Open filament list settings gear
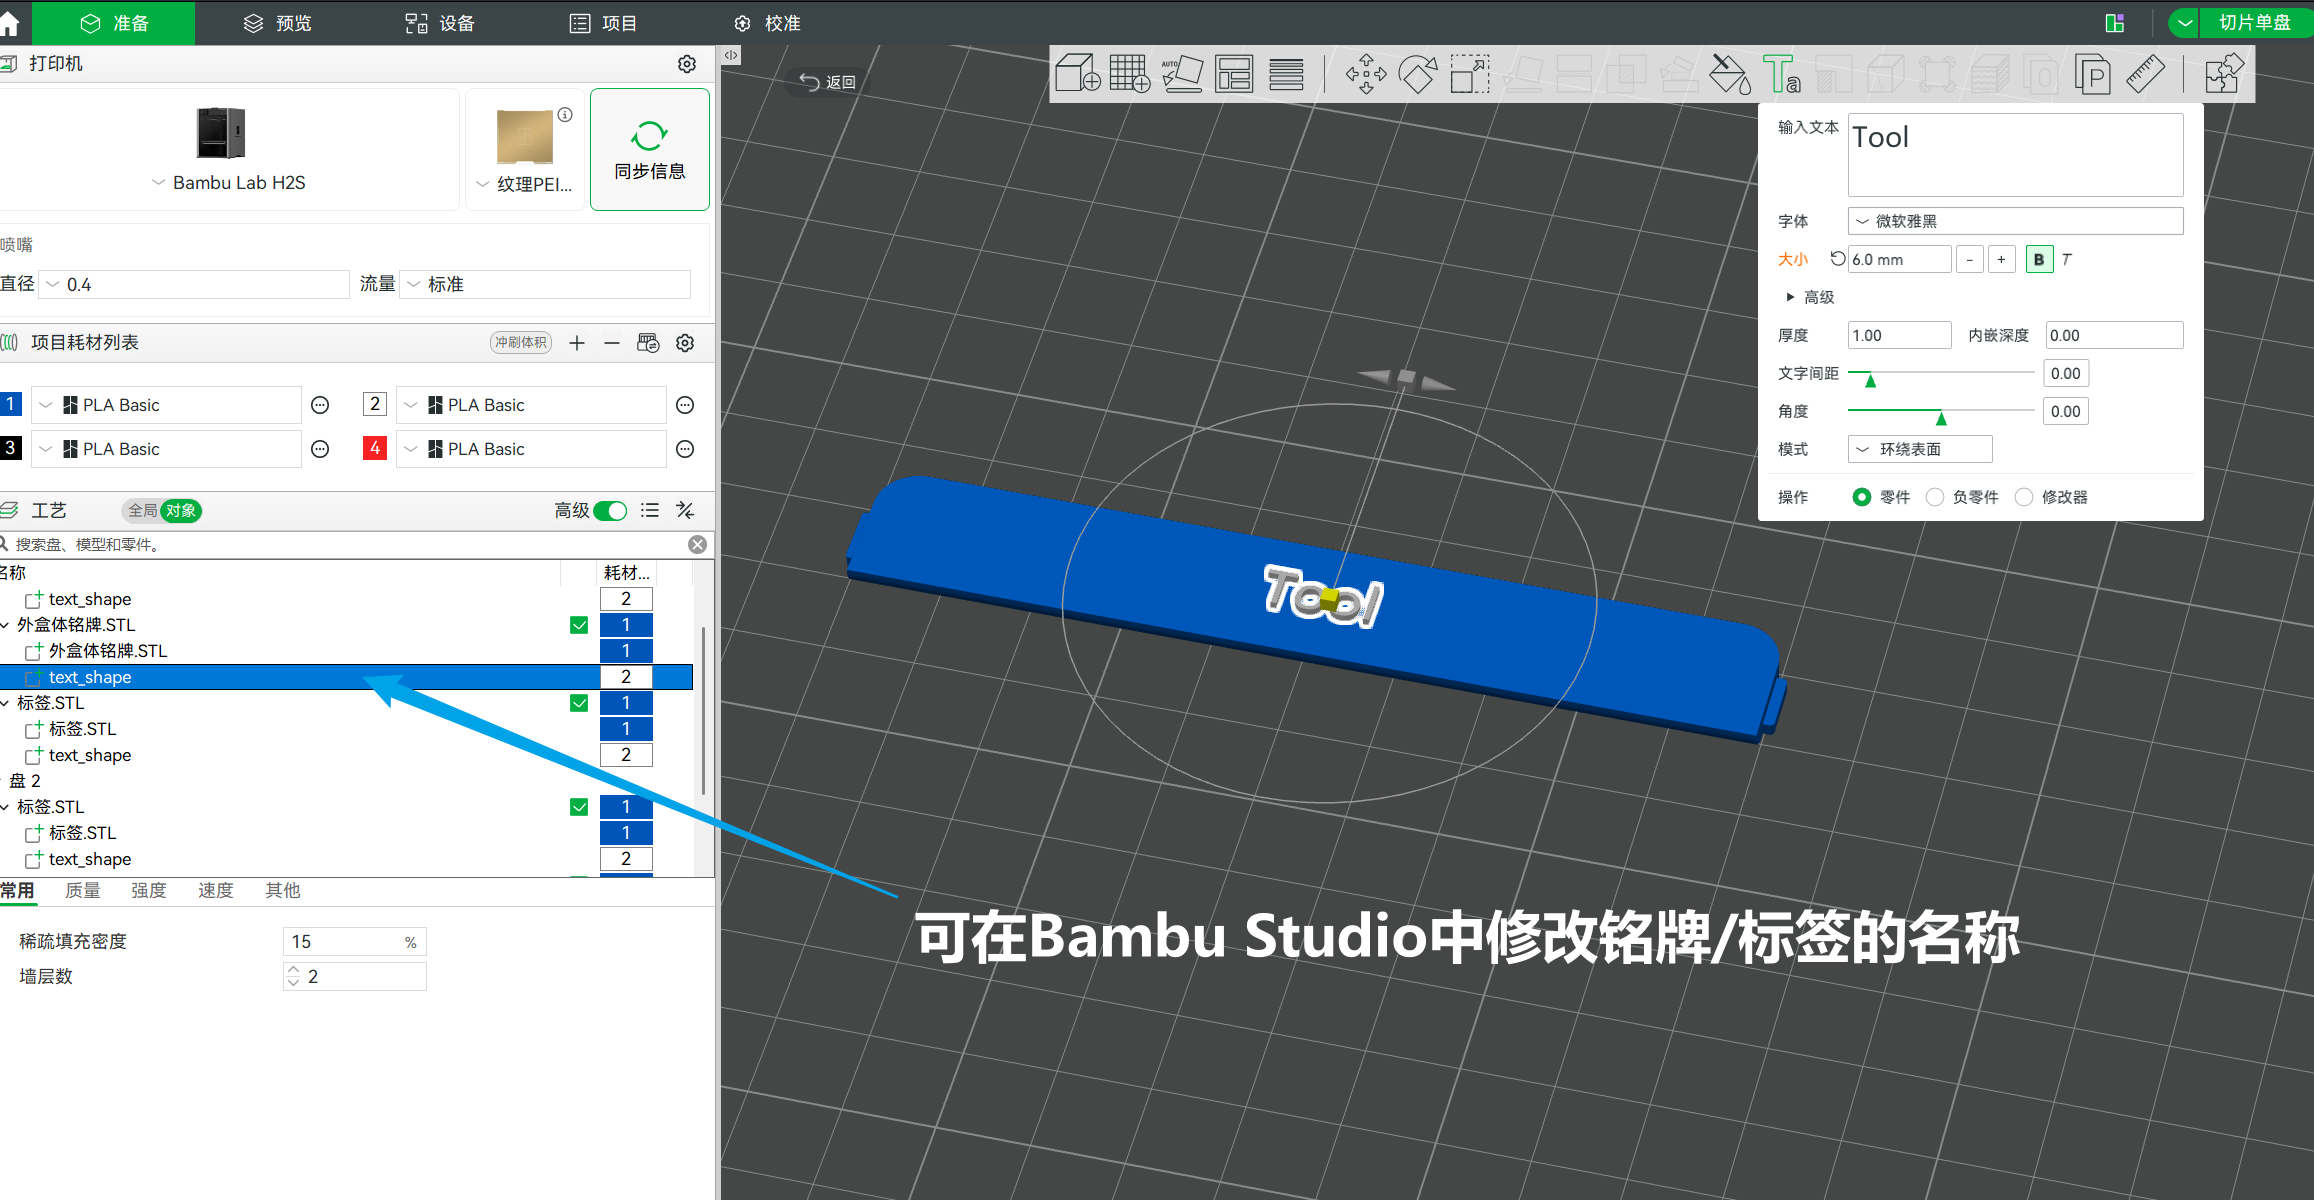 point(685,343)
